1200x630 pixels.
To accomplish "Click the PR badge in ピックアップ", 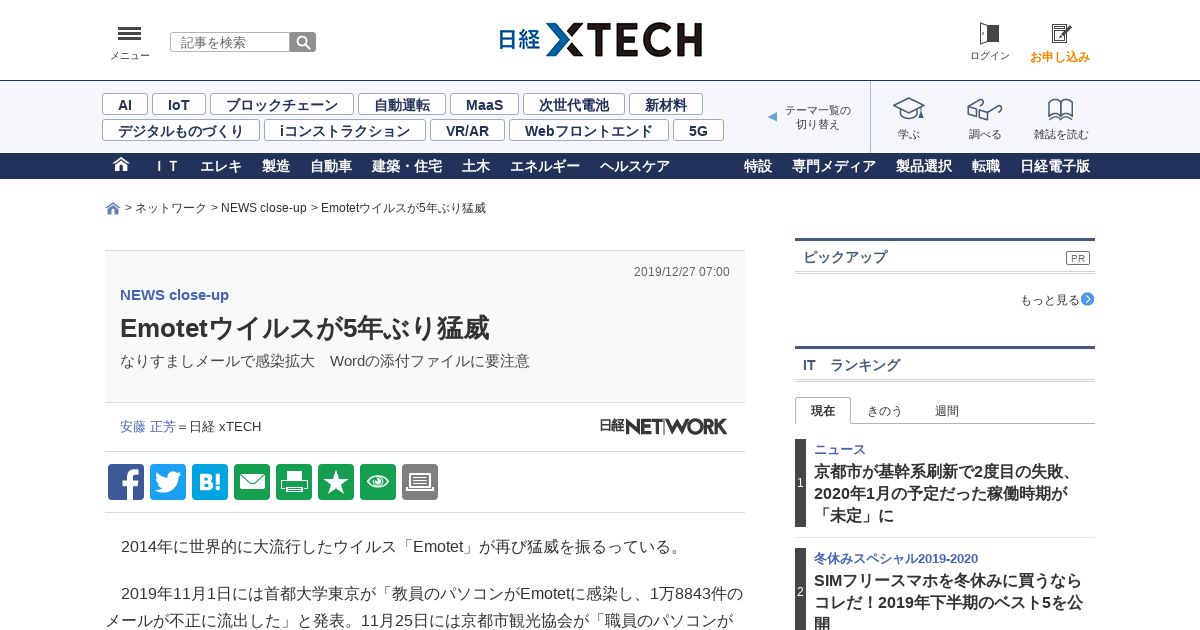I will (x=1078, y=258).
